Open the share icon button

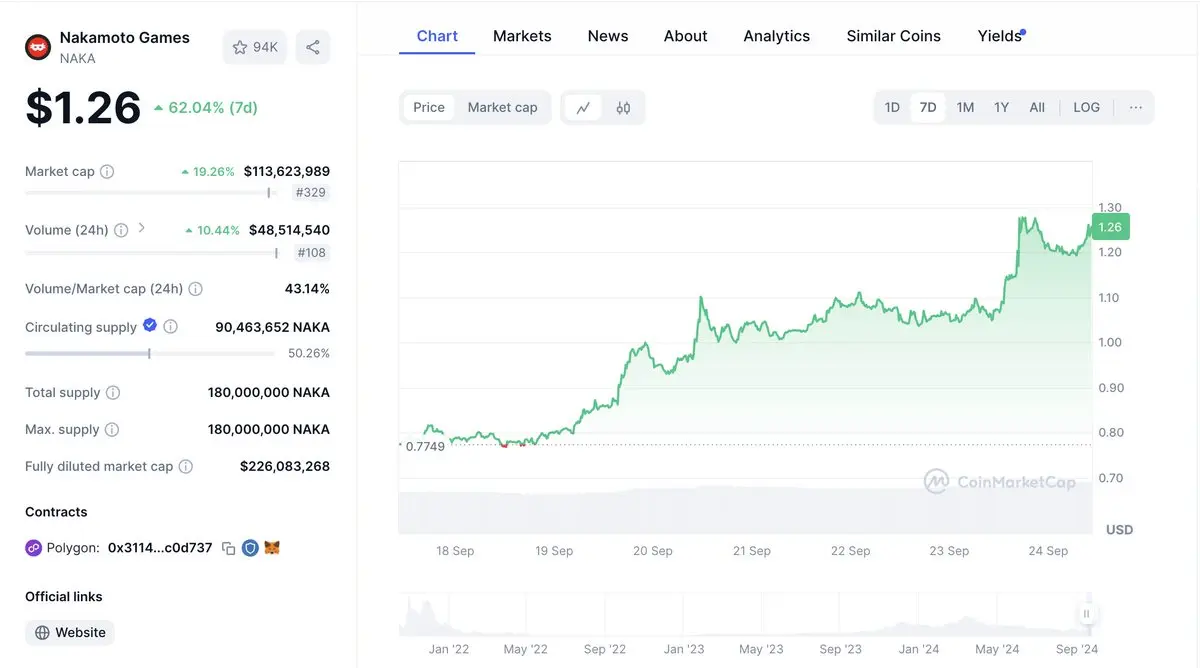click(313, 47)
